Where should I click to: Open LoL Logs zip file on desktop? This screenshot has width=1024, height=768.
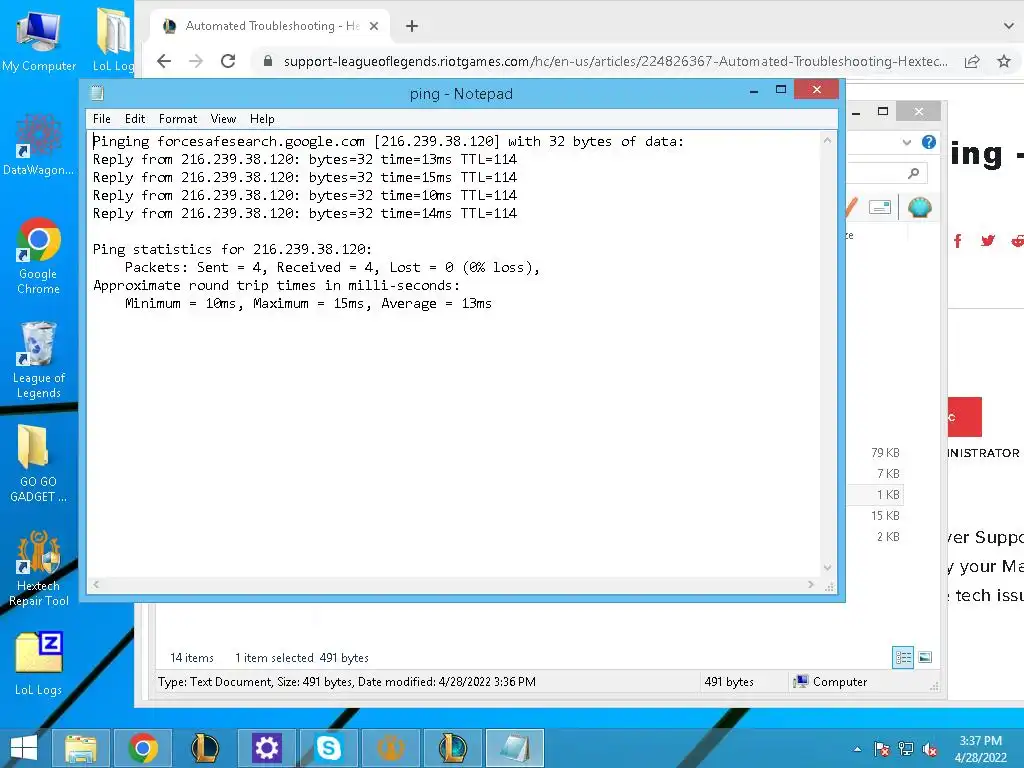pyautogui.click(x=39, y=664)
